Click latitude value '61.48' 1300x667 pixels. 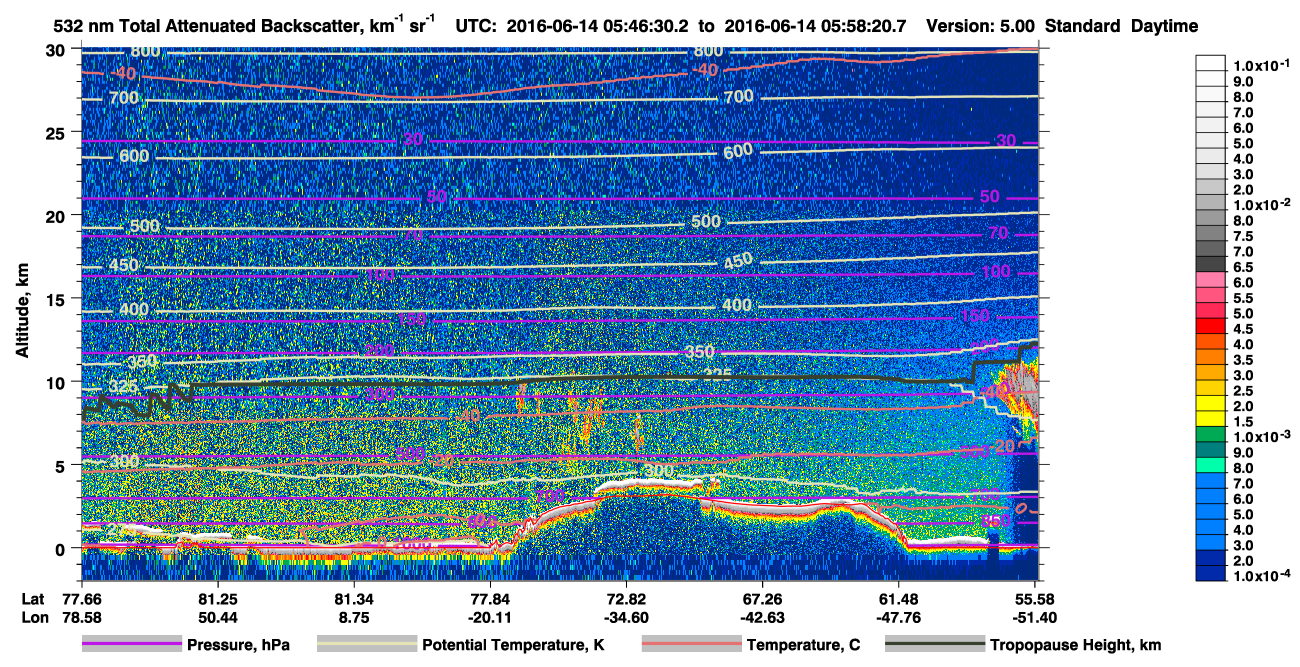[898, 598]
